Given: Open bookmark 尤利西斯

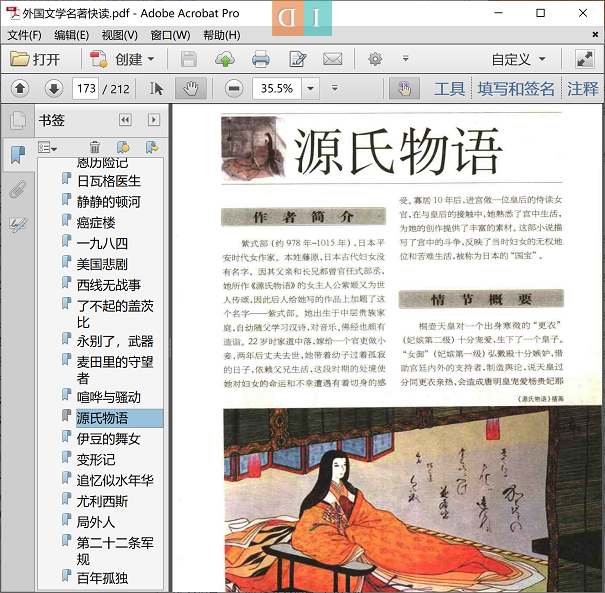Looking at the screenshot, I should (102, 501).
